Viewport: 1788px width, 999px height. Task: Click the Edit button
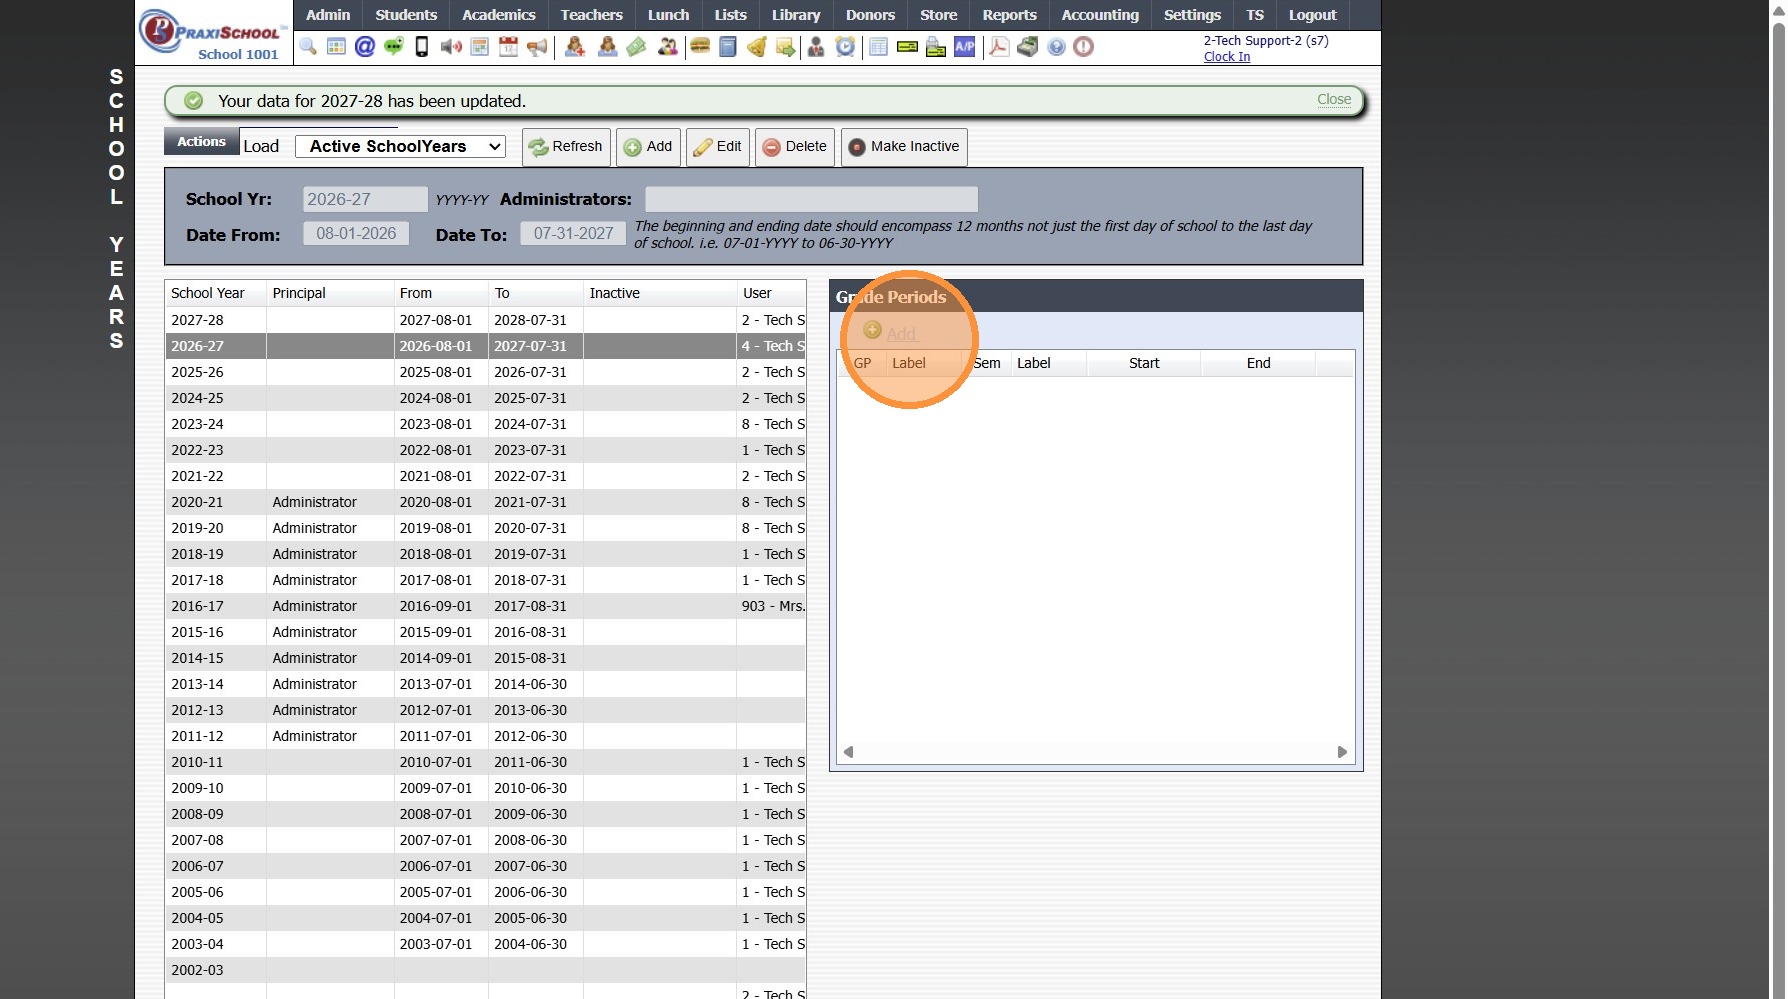coord(718,147)
